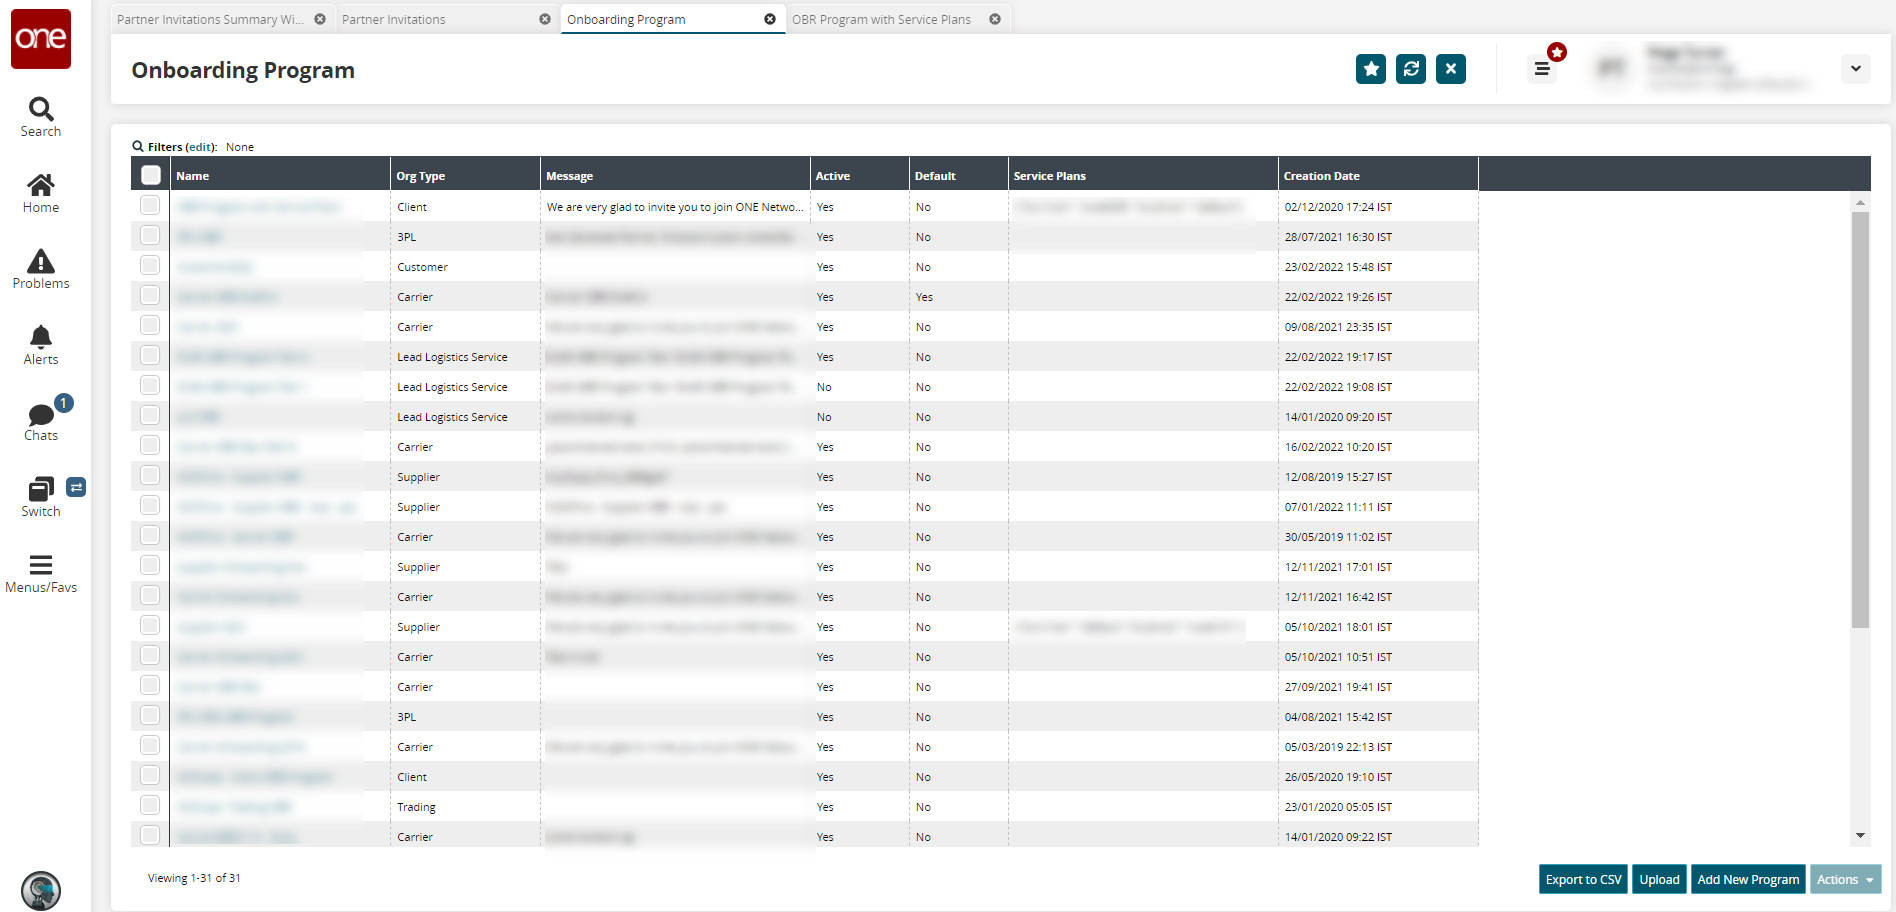Screen dimensions: 1896x912
Task: Open the Search sidebar icon
Action: [x=41, y=117]
